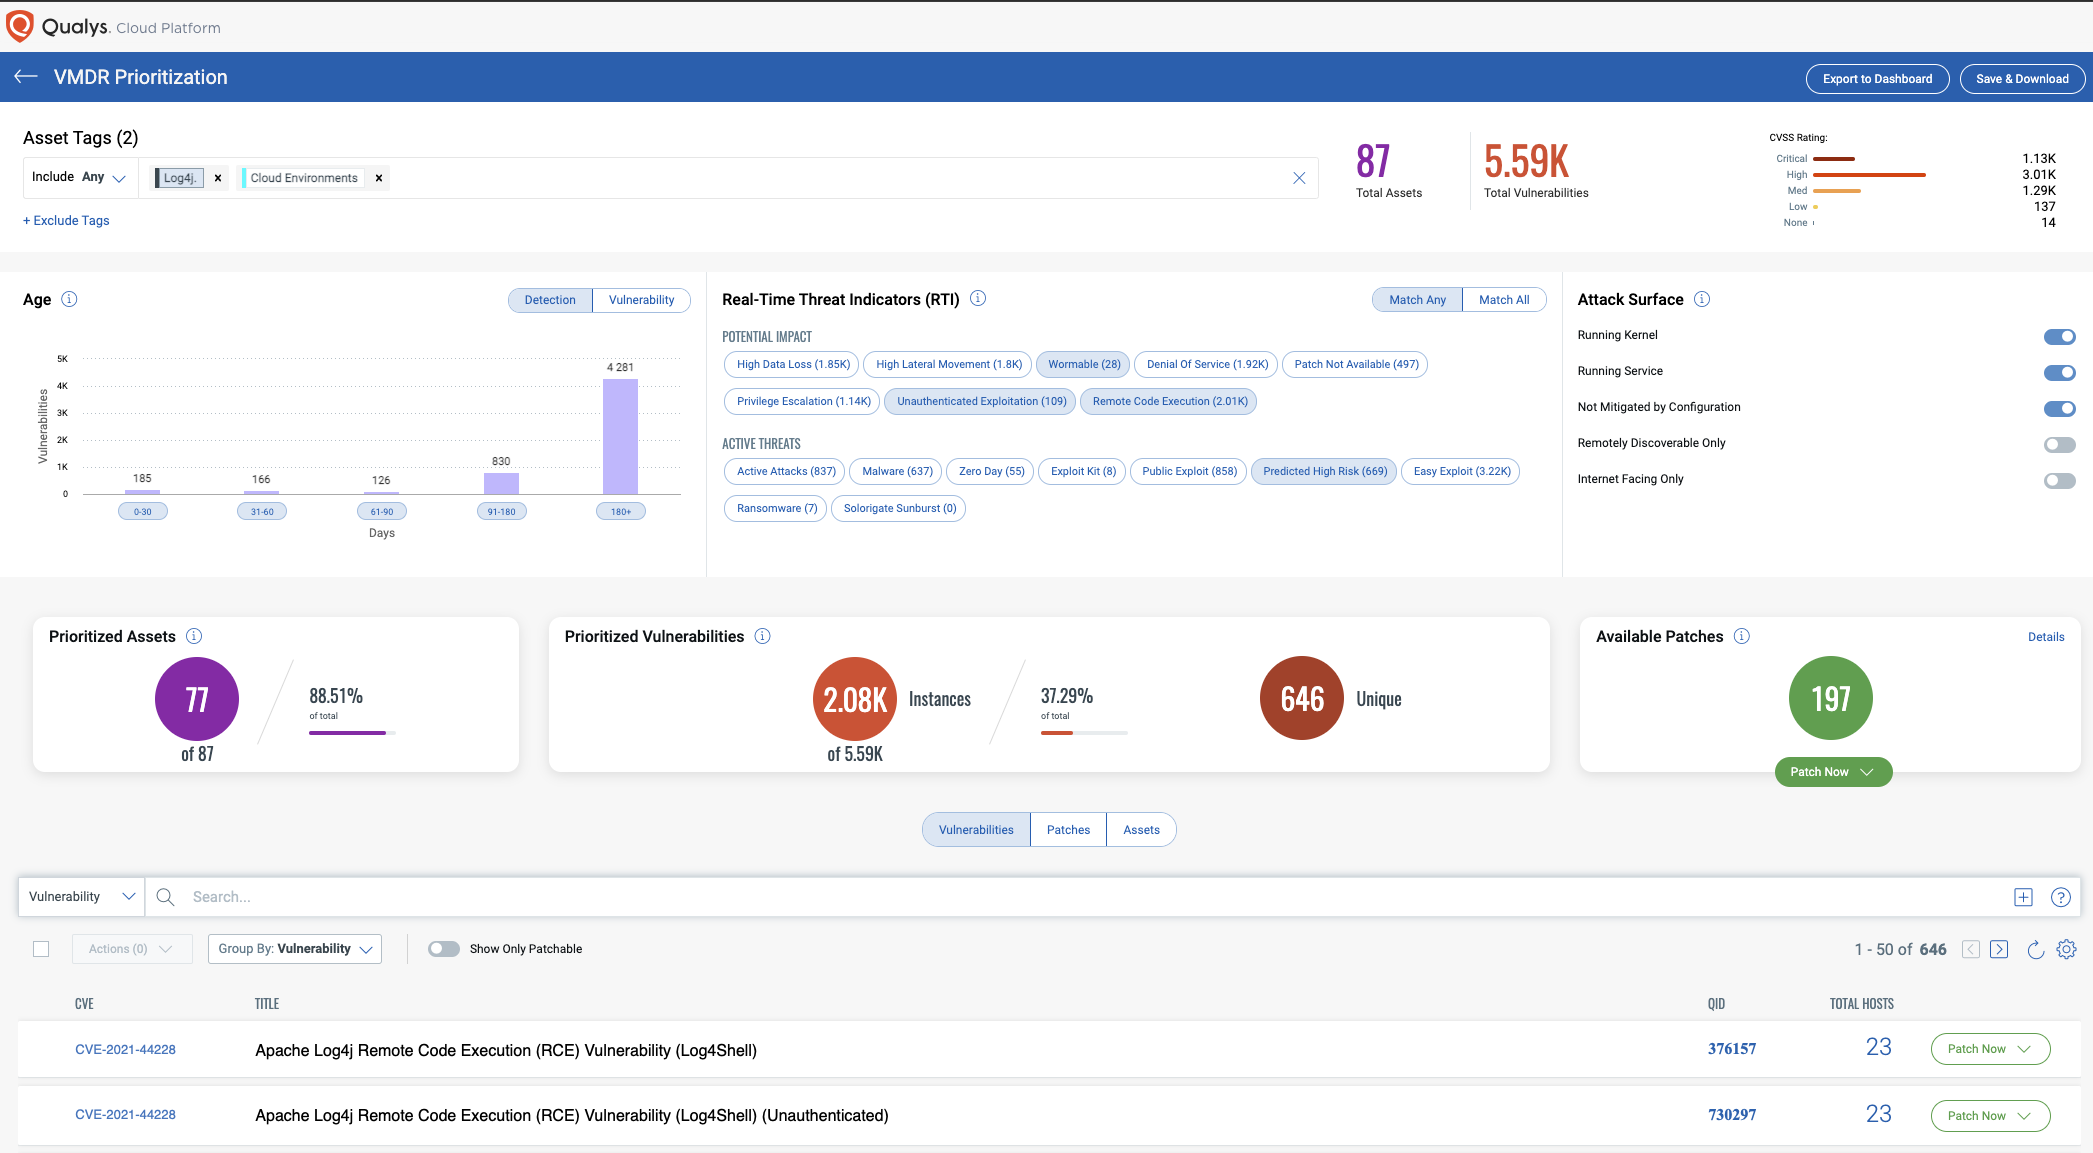Select the Detection age tab
This screenshot has height=1153, width=2093.
550,300
